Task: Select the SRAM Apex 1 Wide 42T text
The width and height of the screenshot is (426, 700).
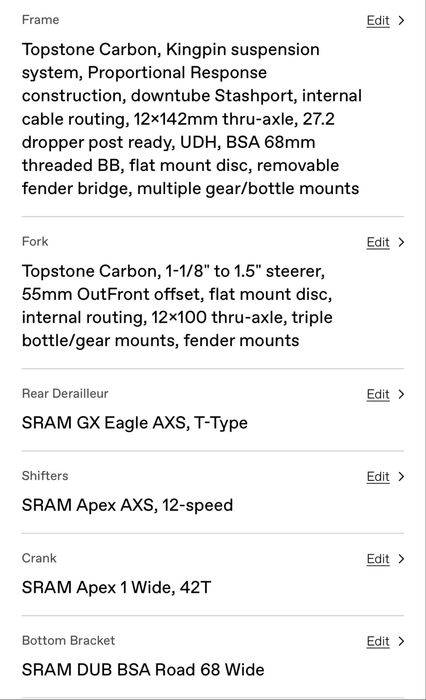Action: coord(116,588)
